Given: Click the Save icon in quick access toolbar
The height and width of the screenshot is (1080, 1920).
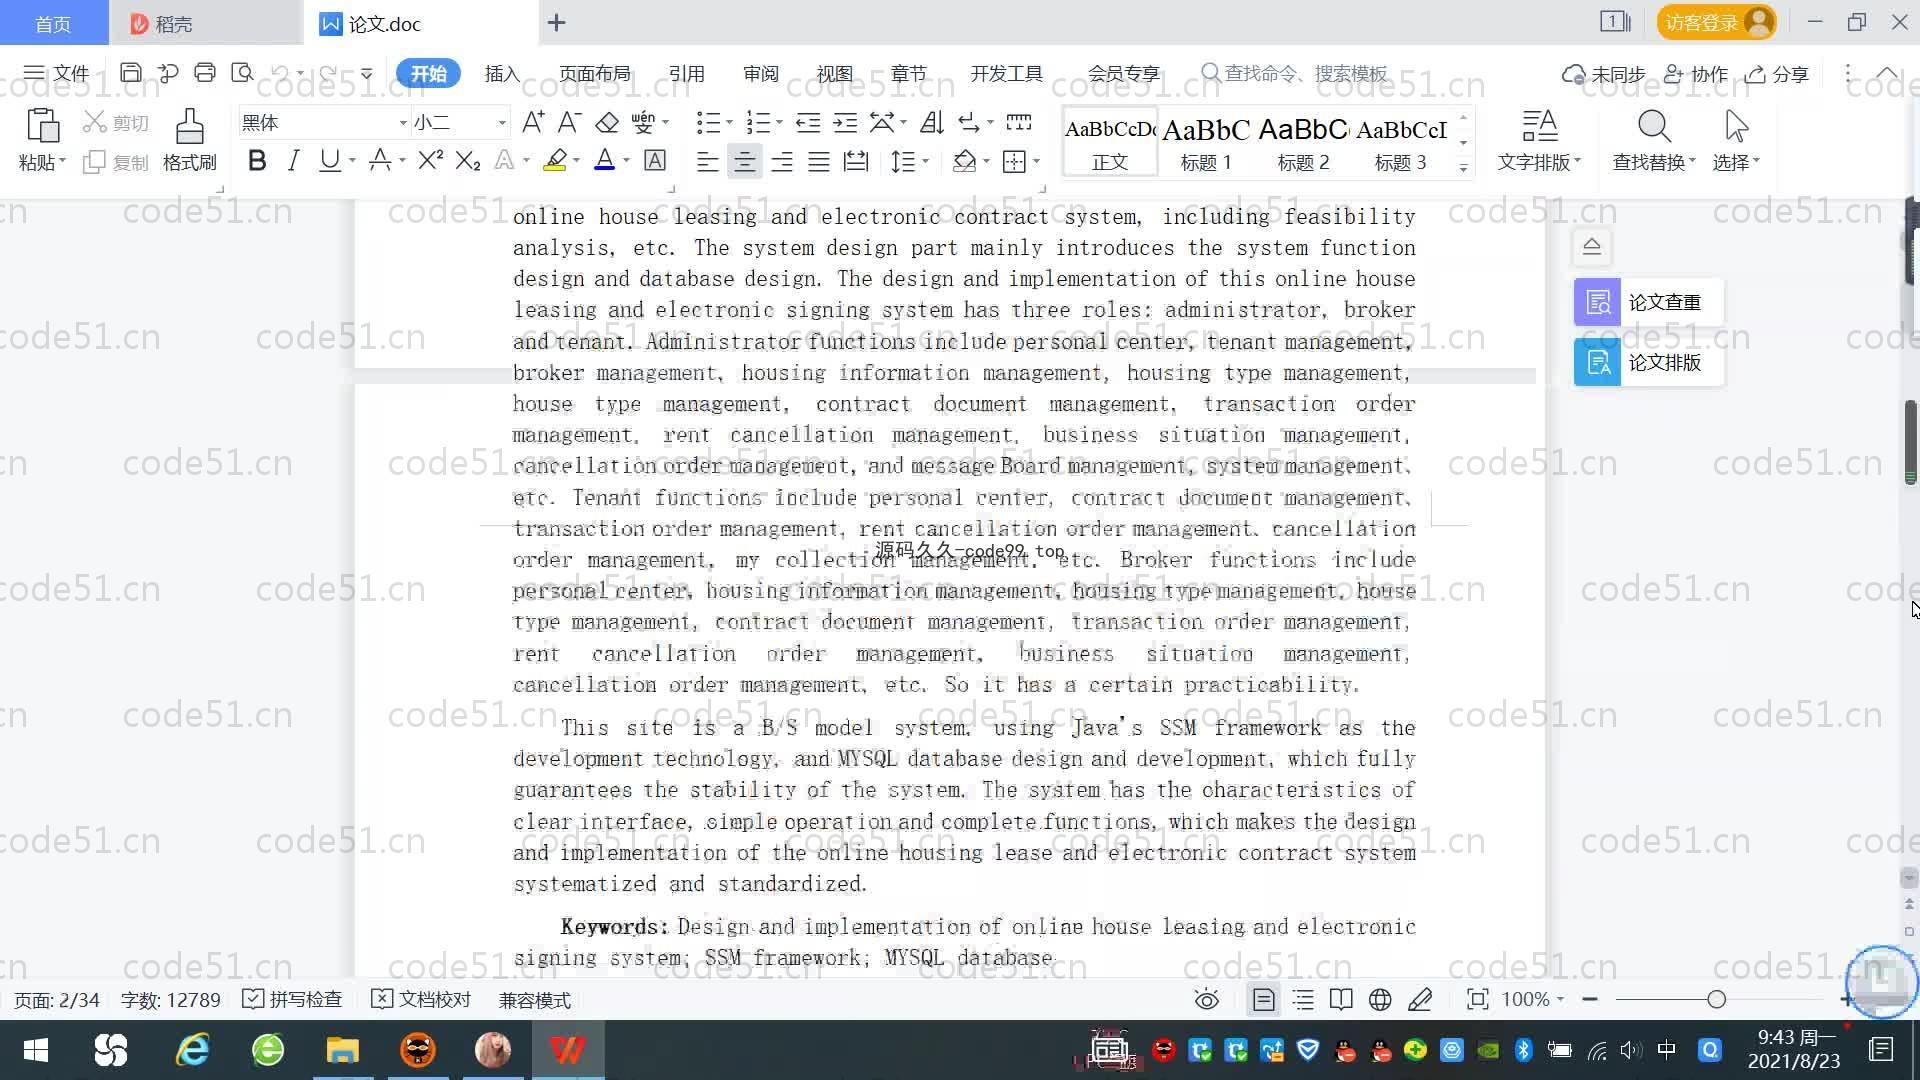Looking at the screenshot, I should (x=130, y=72).
